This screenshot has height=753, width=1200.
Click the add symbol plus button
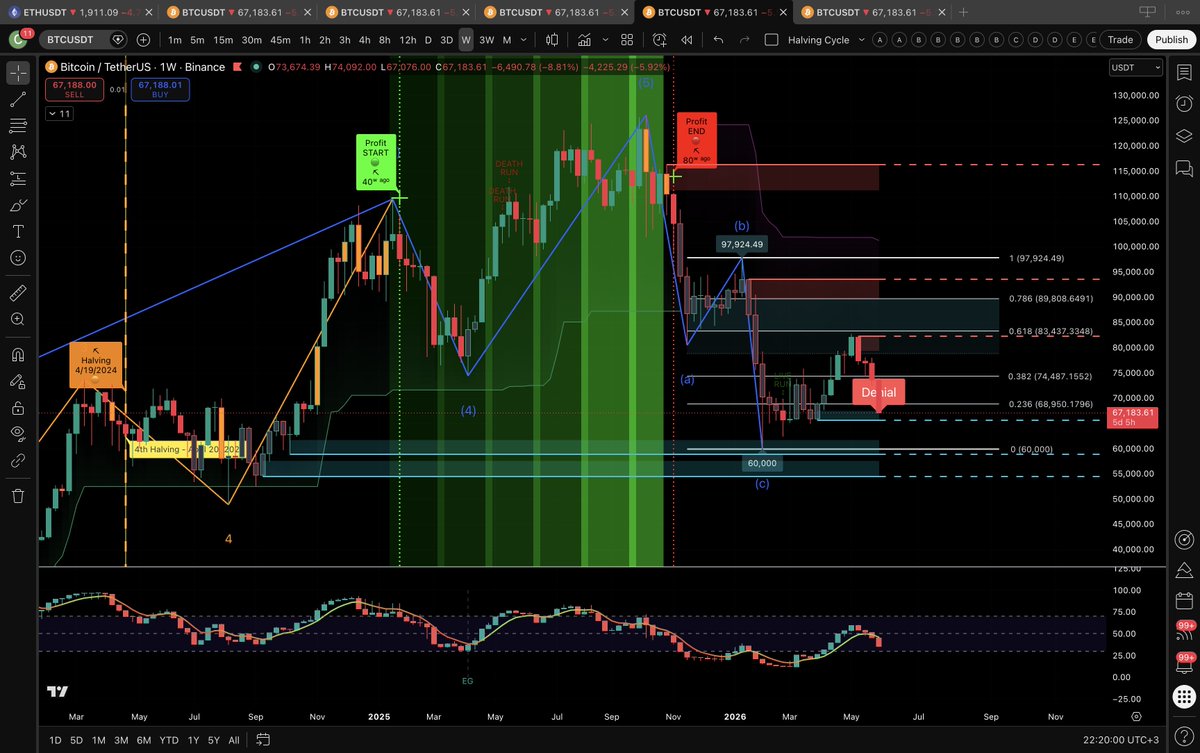pyautogui.click(x=144, y=40)
